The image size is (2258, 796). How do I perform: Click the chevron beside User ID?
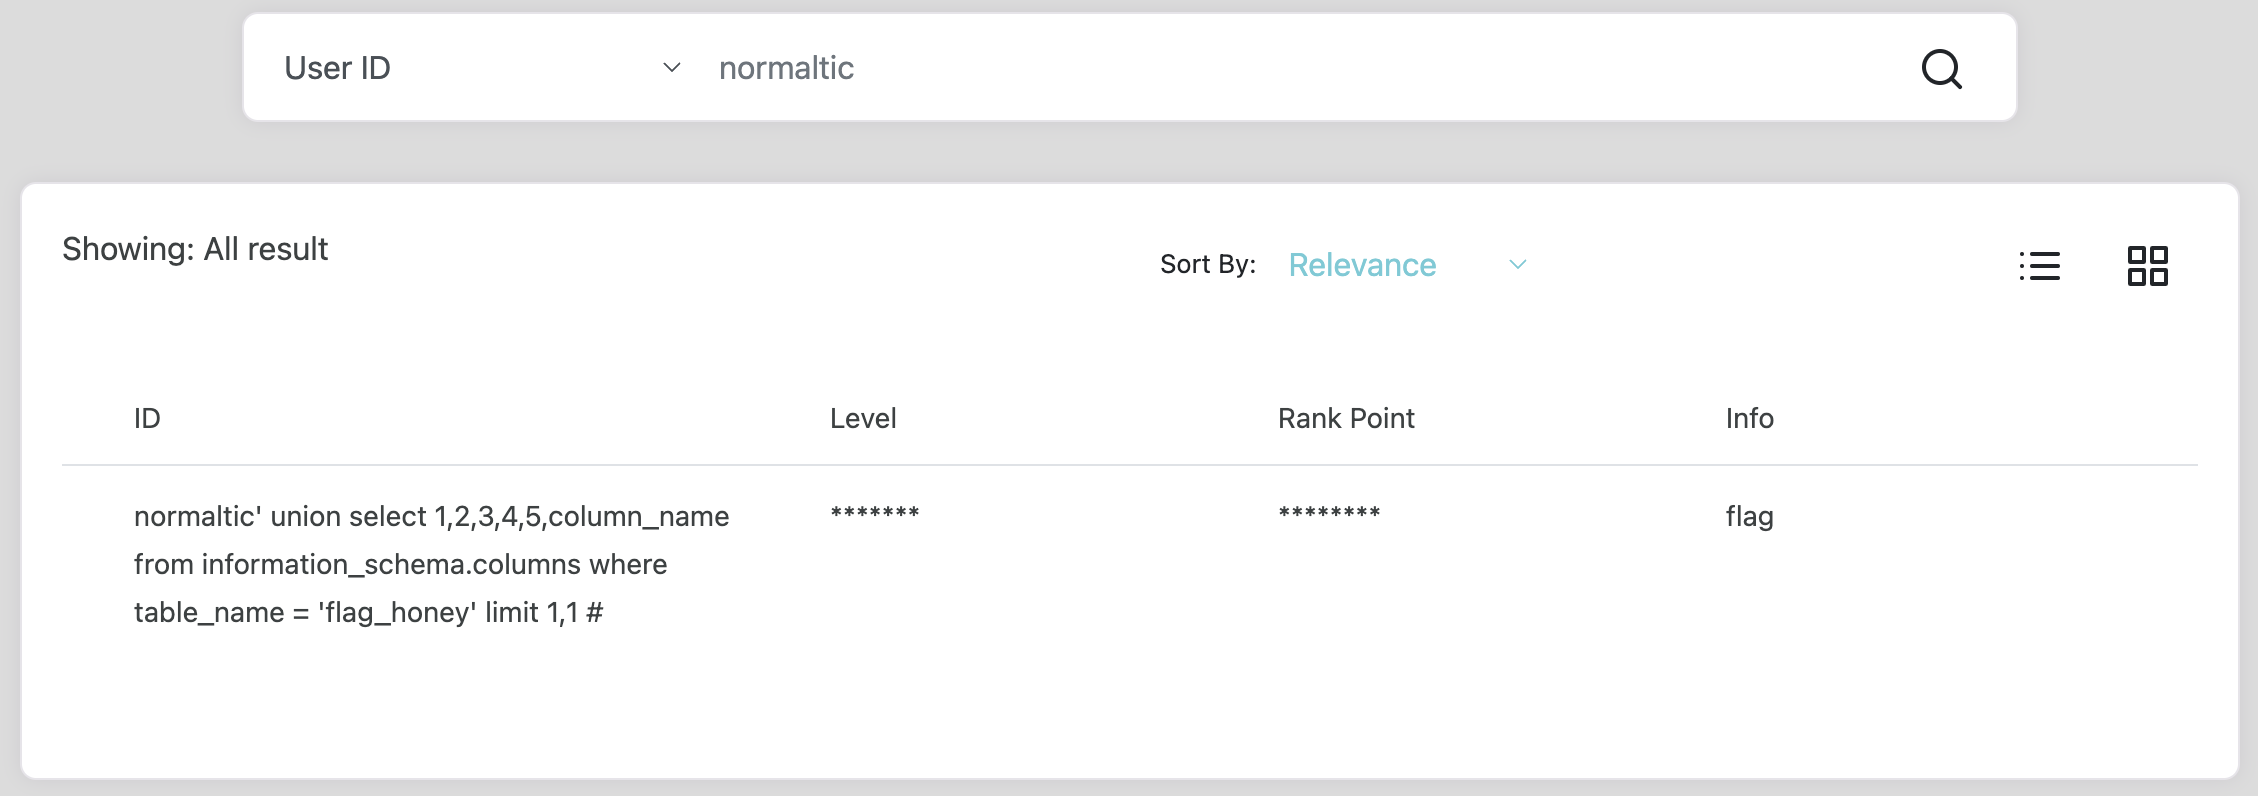[x=672, y=68]
